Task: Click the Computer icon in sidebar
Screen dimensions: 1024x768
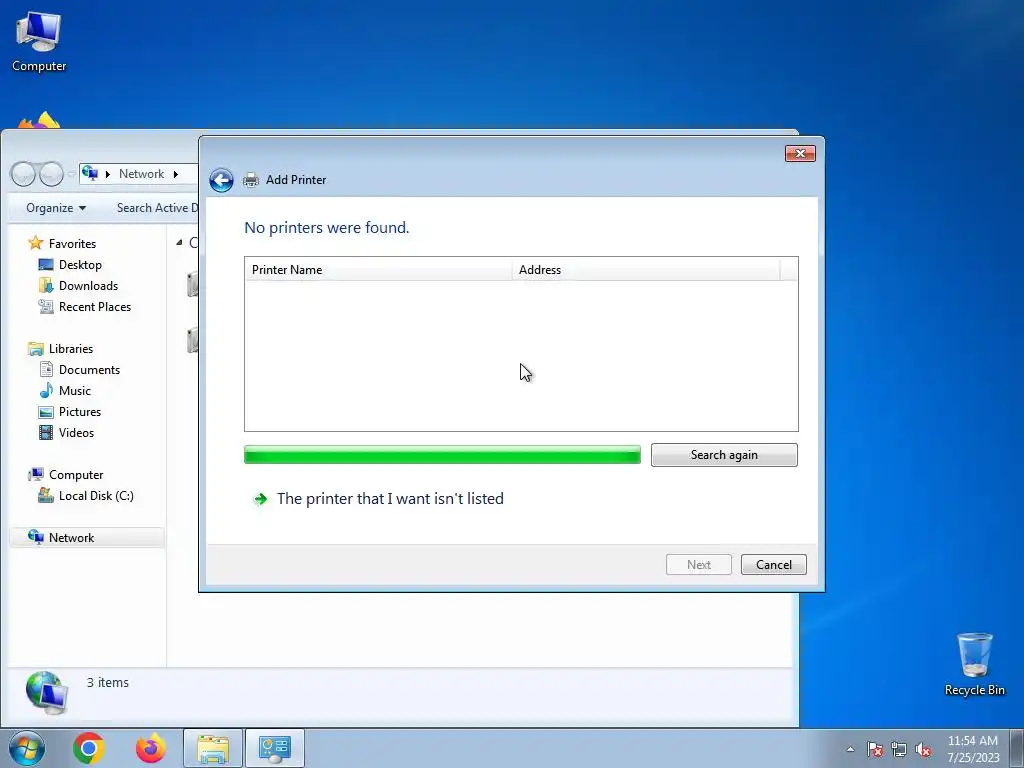Action: coord(36,475)
